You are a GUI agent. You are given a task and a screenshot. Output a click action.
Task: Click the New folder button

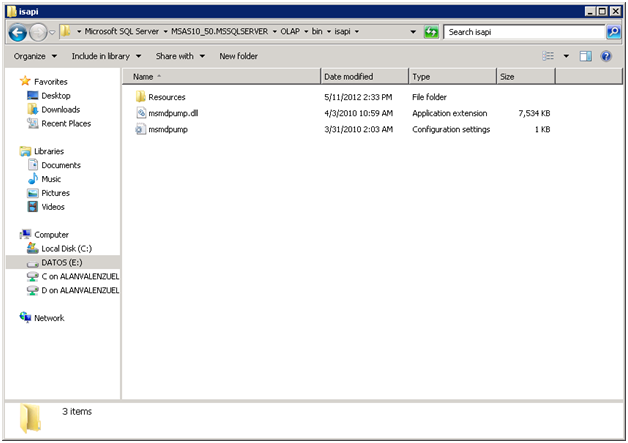pos(238,56)
